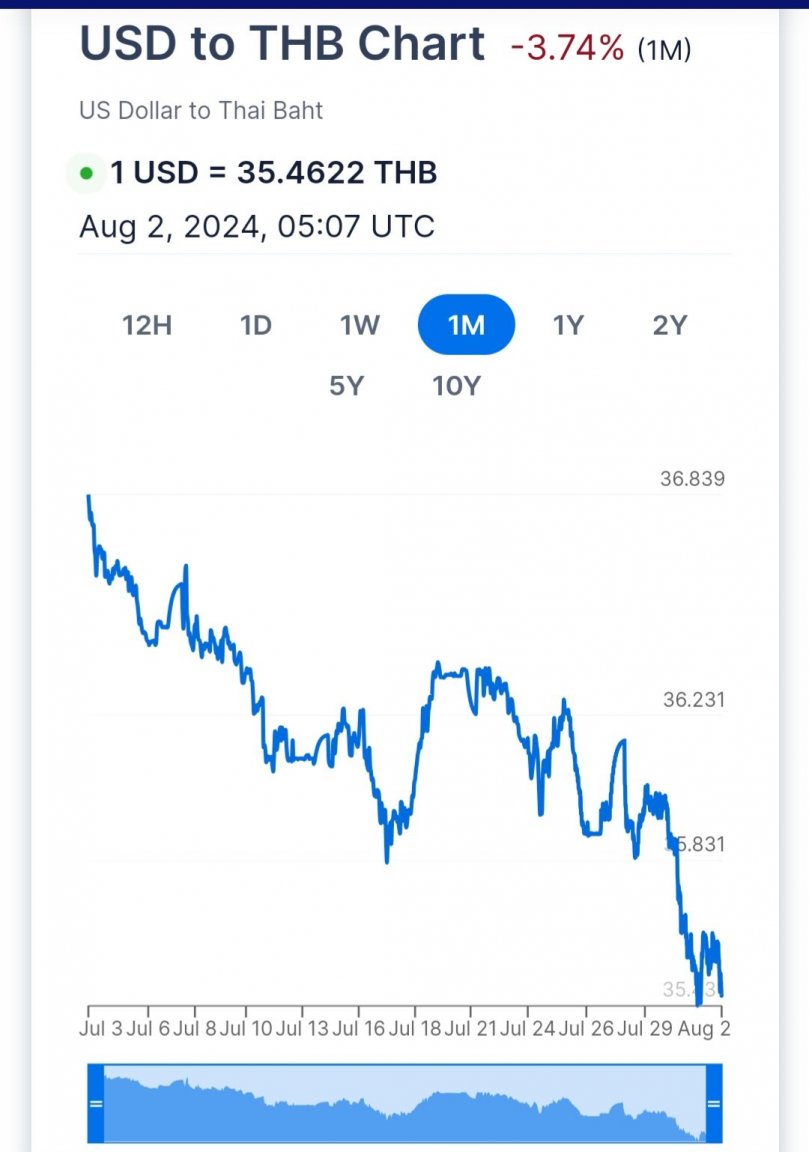Click the 36.839 price axis label

(x=692, y=479)
